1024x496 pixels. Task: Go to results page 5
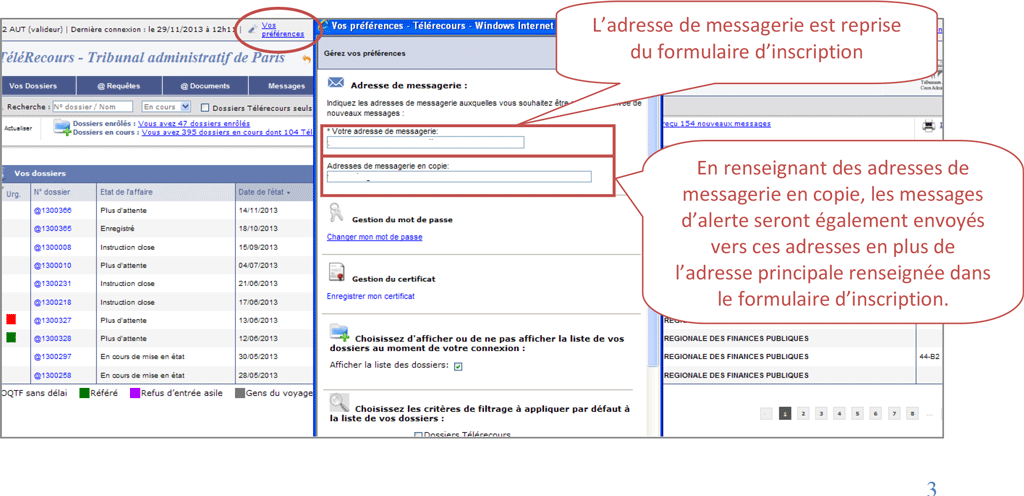857,413
